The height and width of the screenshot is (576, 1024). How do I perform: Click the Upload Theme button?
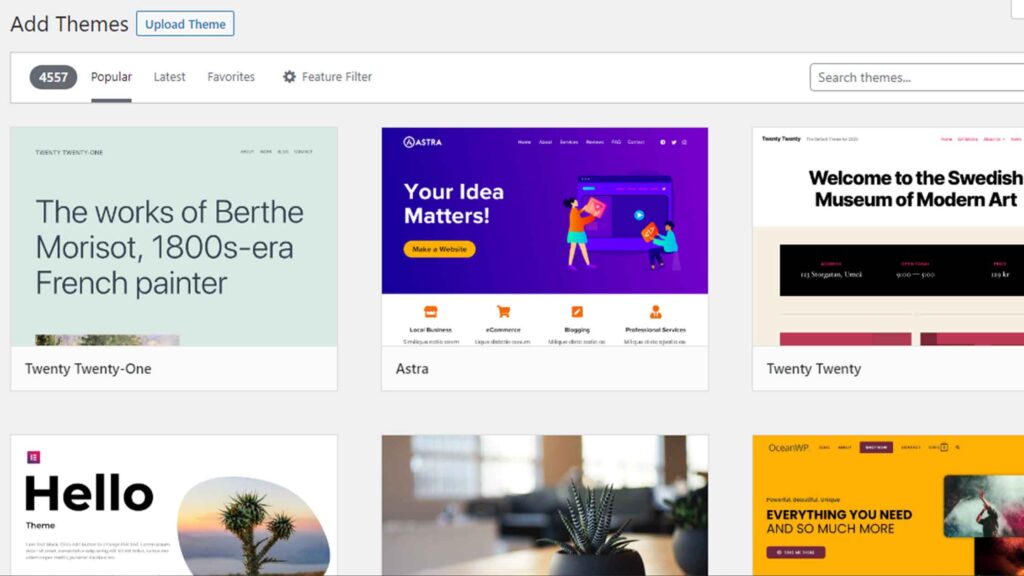tap(185, 24)
